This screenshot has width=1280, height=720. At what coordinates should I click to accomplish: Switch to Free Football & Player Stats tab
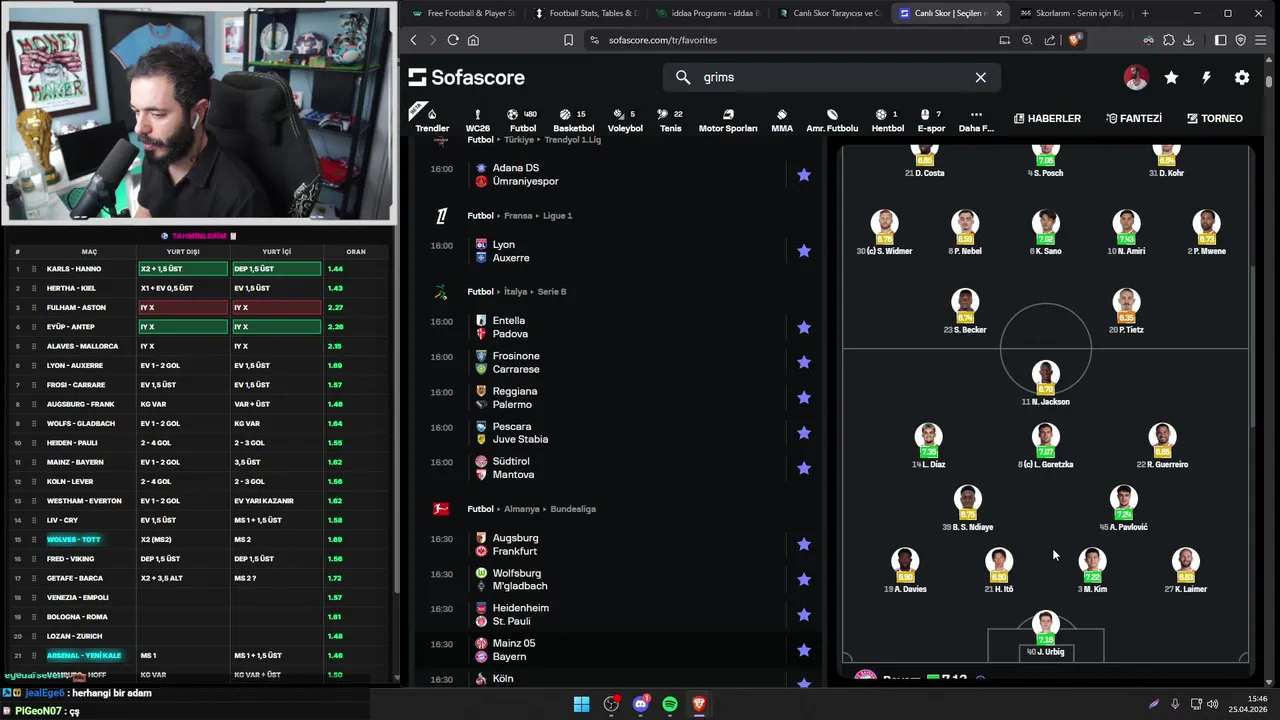(x=462, y=13)
